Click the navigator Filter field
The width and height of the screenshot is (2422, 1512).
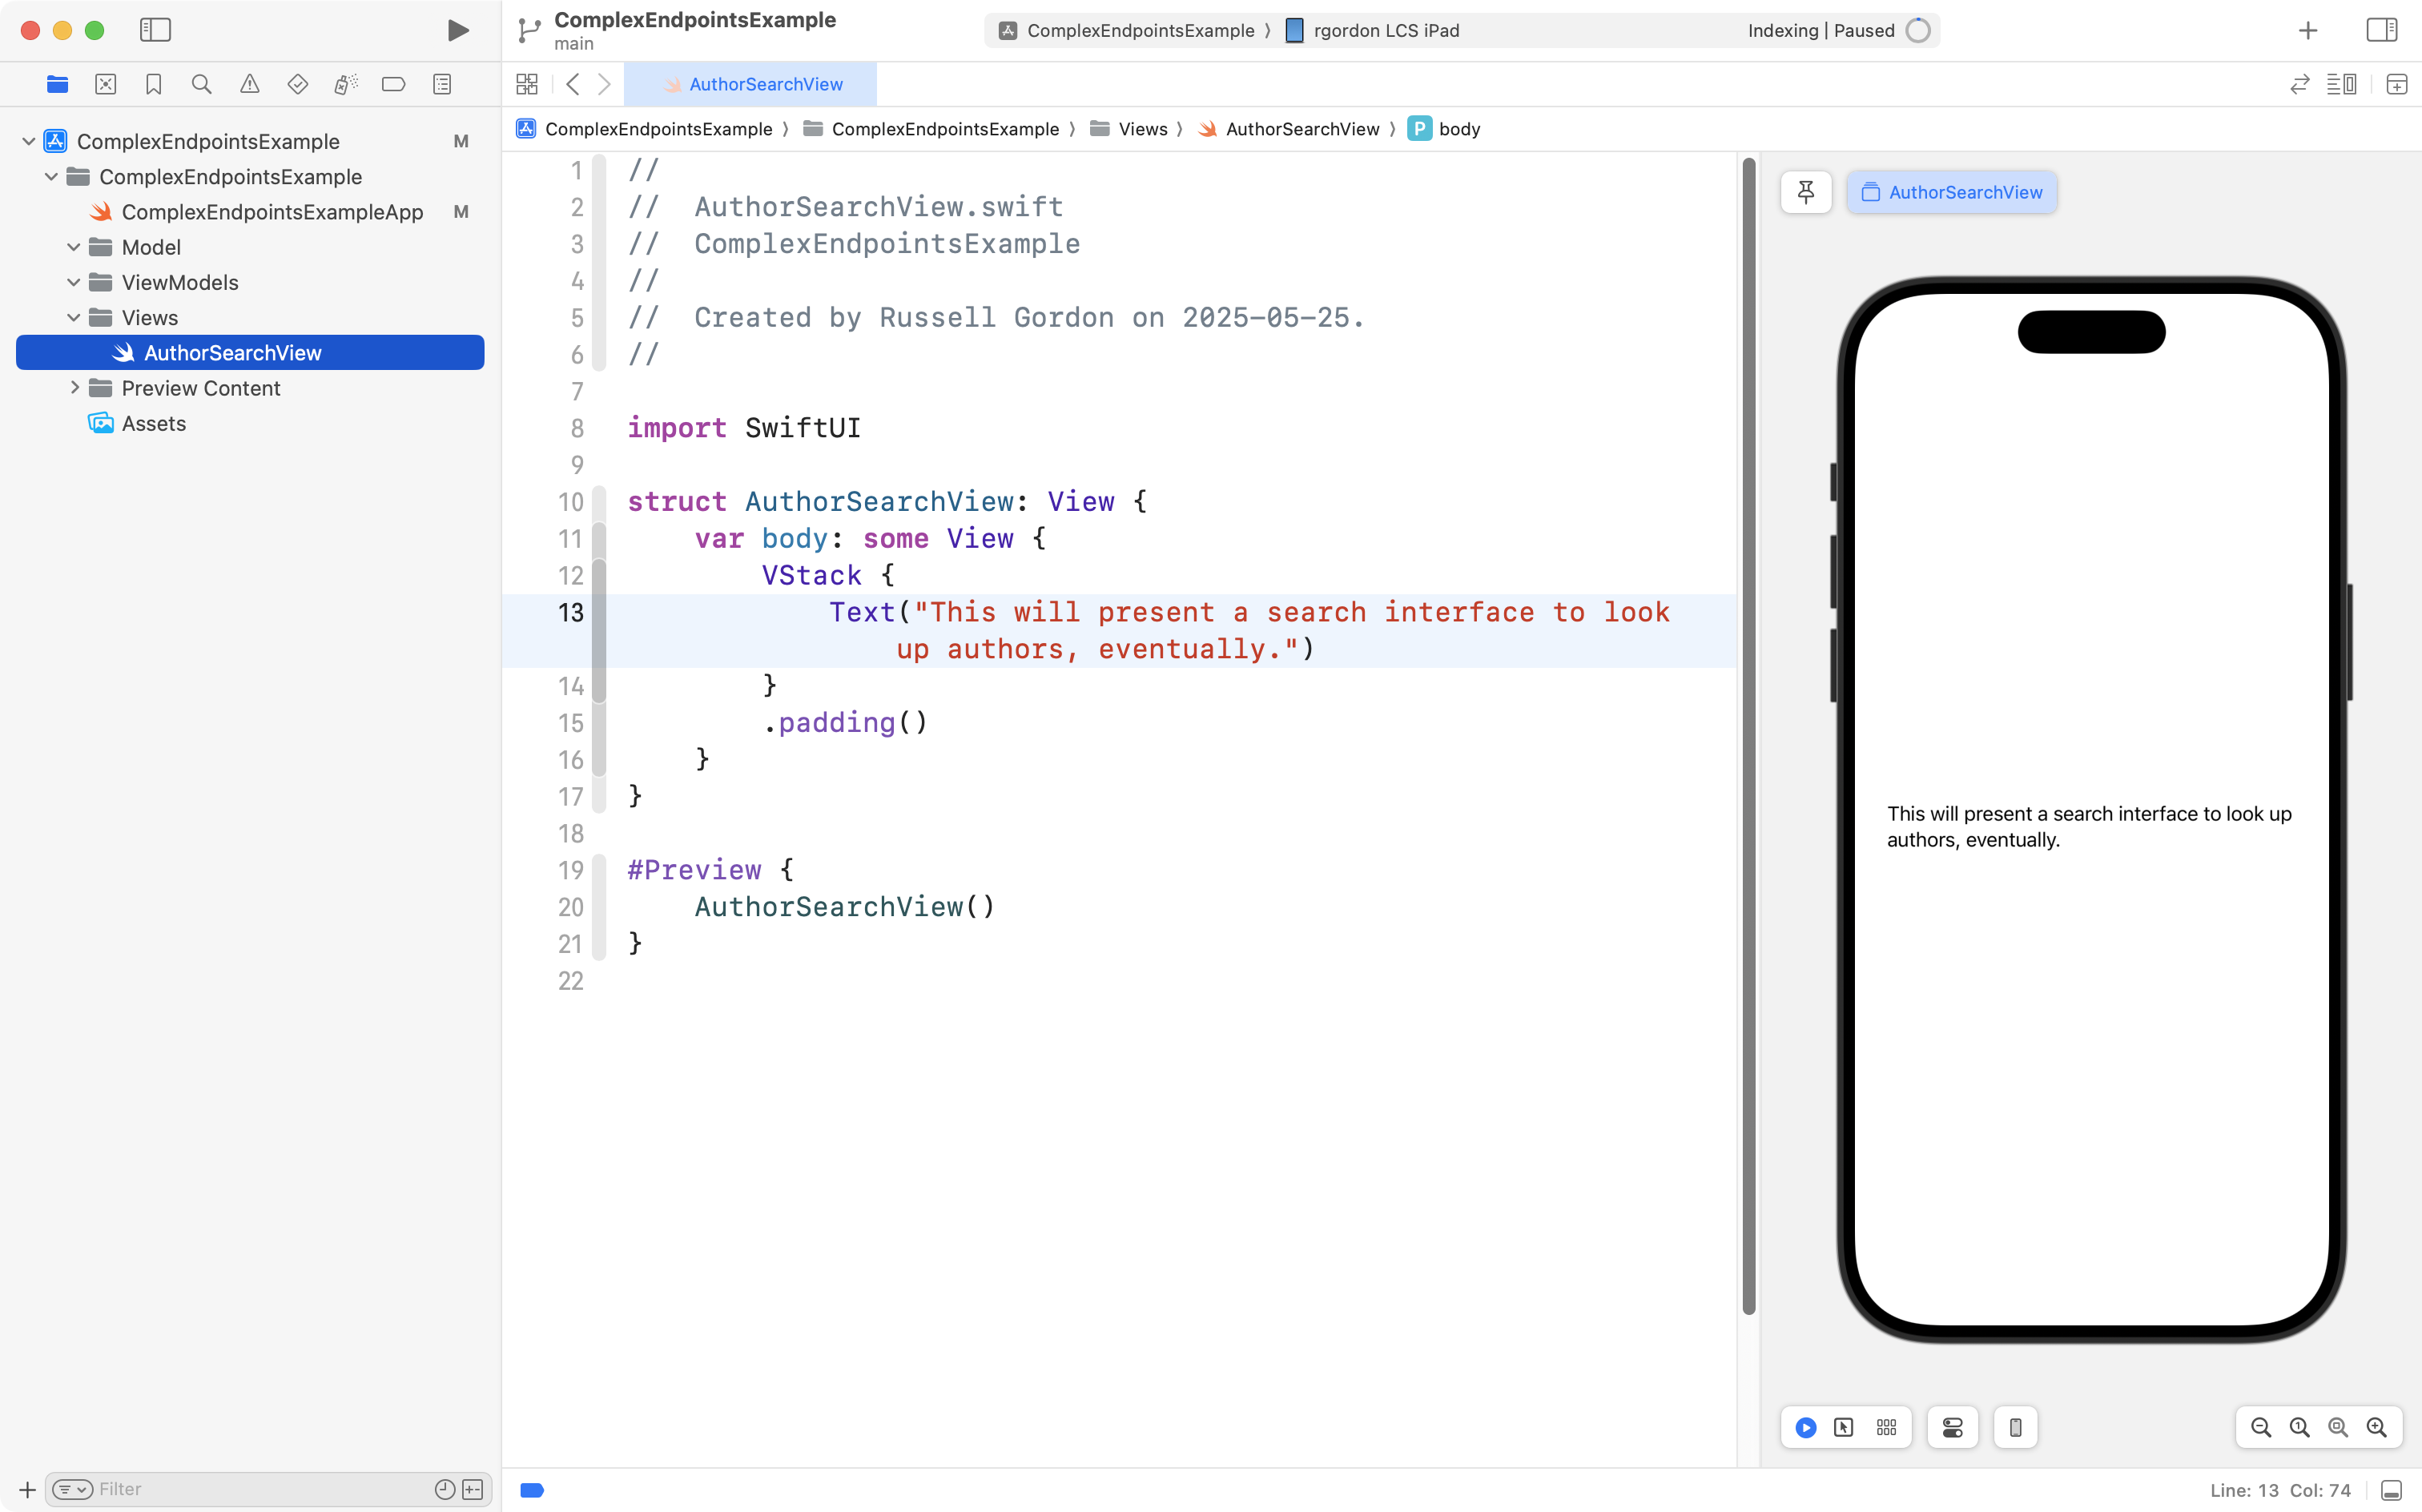coord(260,1489)
